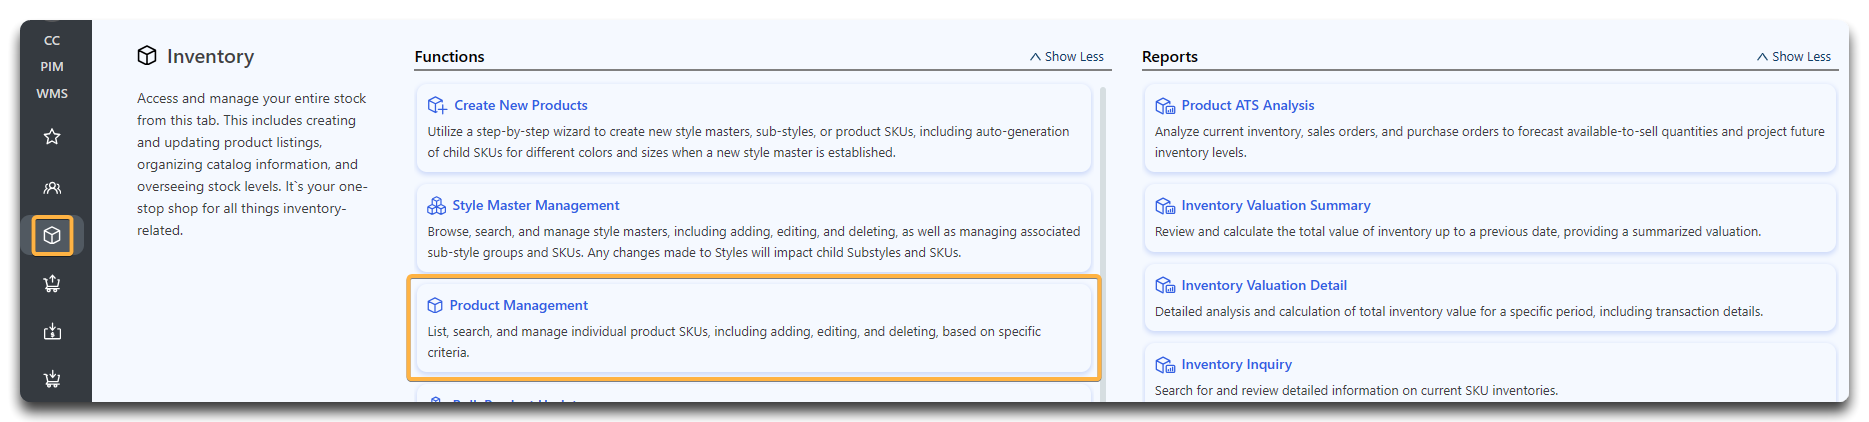Viewport: 1869px width, 422px height.
Task: Collapse Functions section with Show Less
Action: 1067,57
